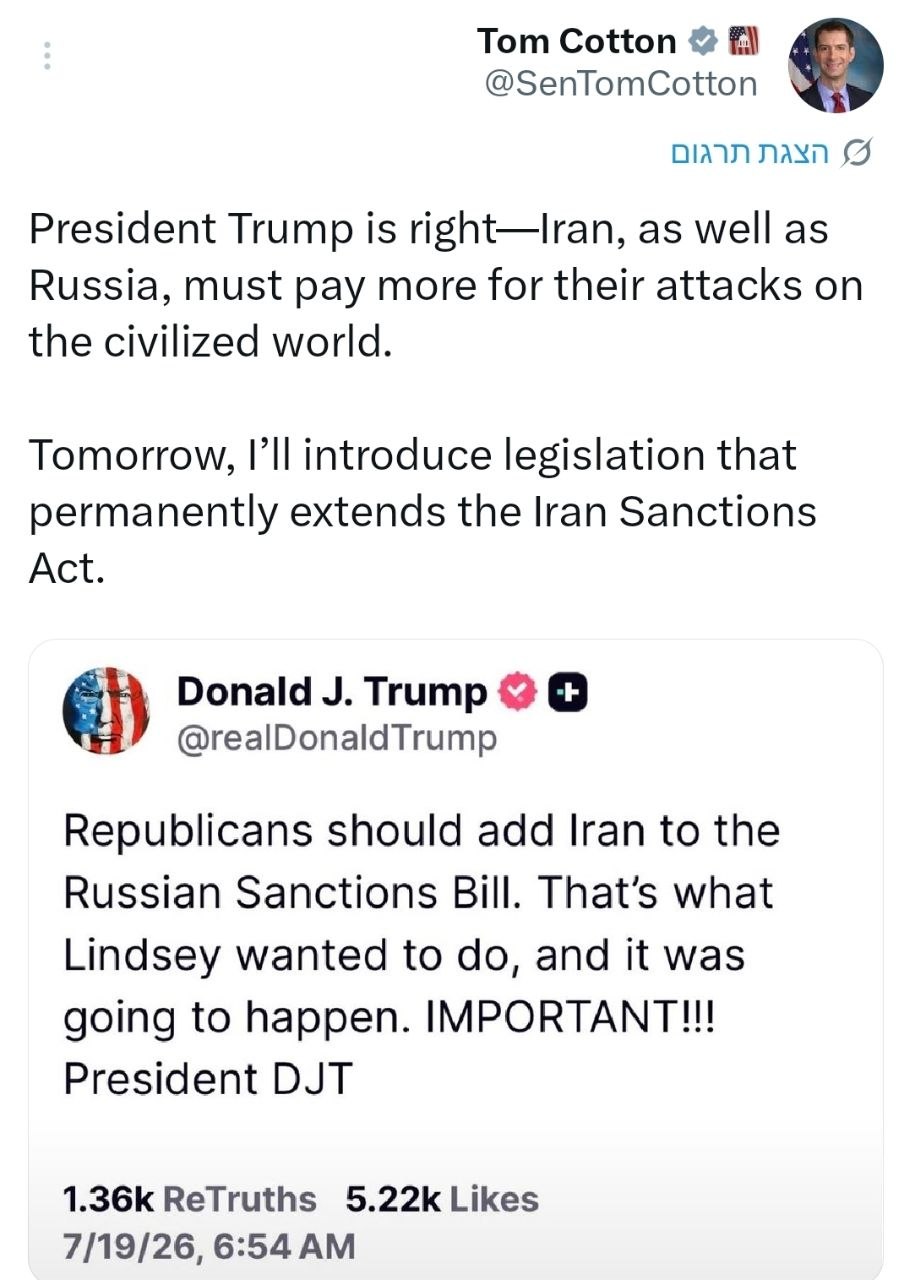Click the Donald J. Trump name
This screenshot has width=912, height=1280.
tap(332, 692)
